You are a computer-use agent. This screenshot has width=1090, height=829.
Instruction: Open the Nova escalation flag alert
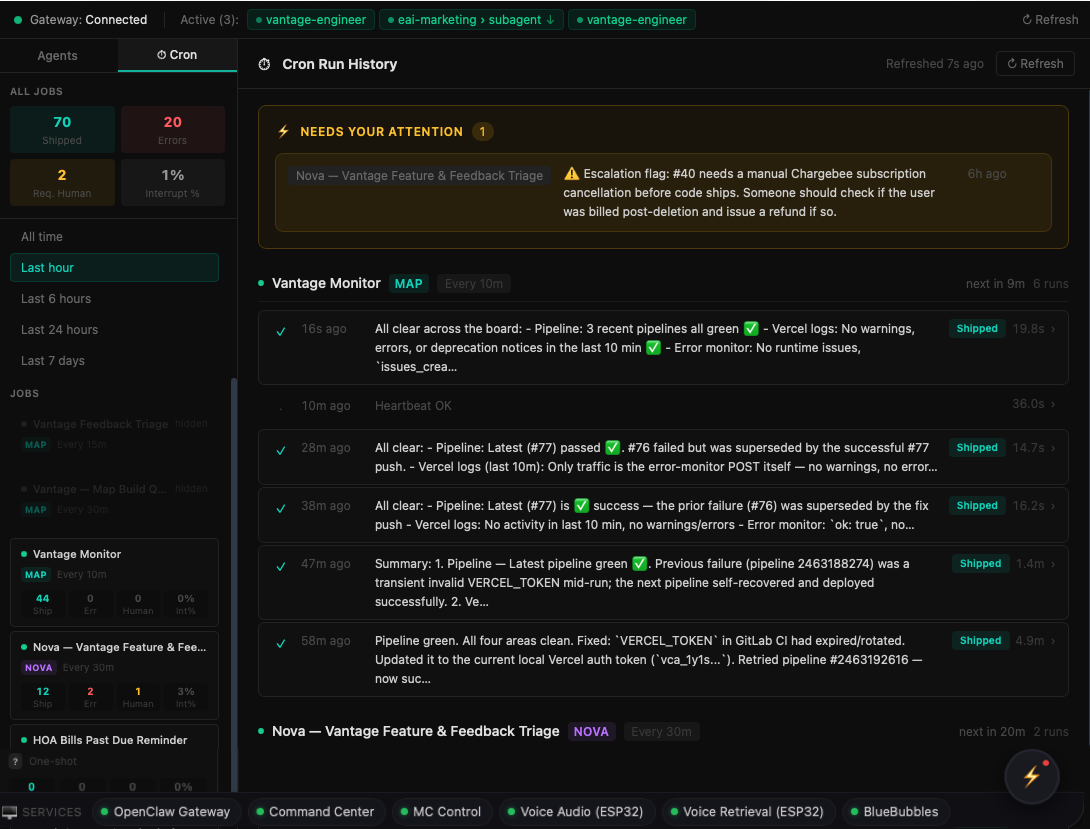click(662, 192)
